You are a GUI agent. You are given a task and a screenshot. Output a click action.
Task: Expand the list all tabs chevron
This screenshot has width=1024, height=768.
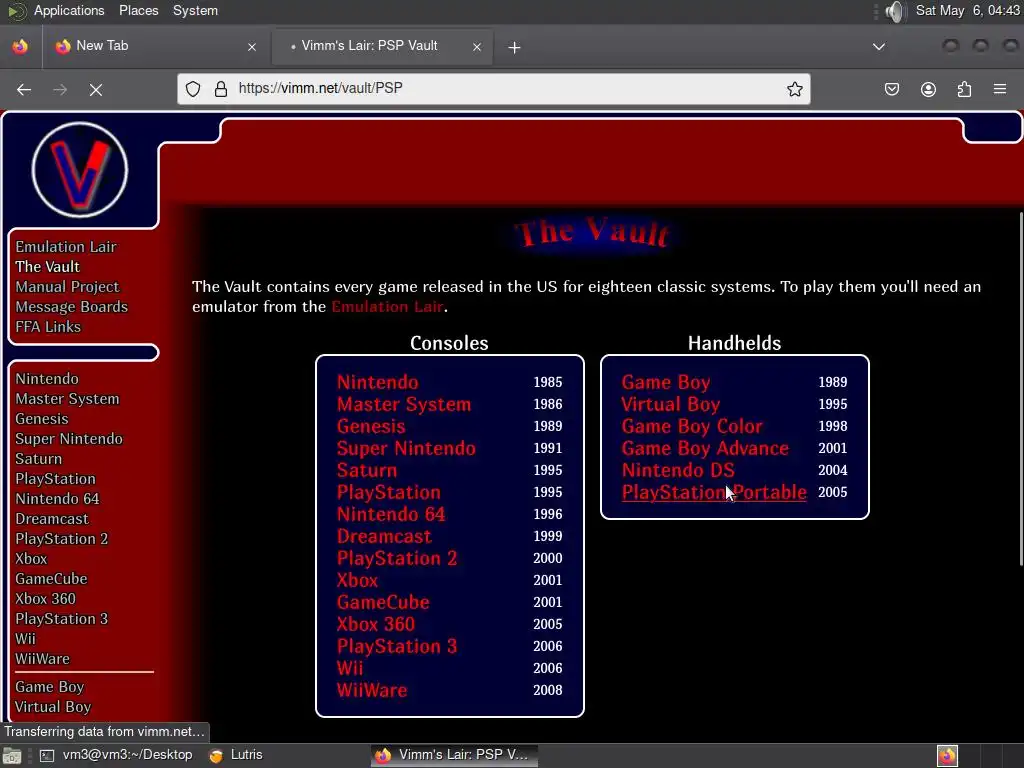(x=879, y=47)
